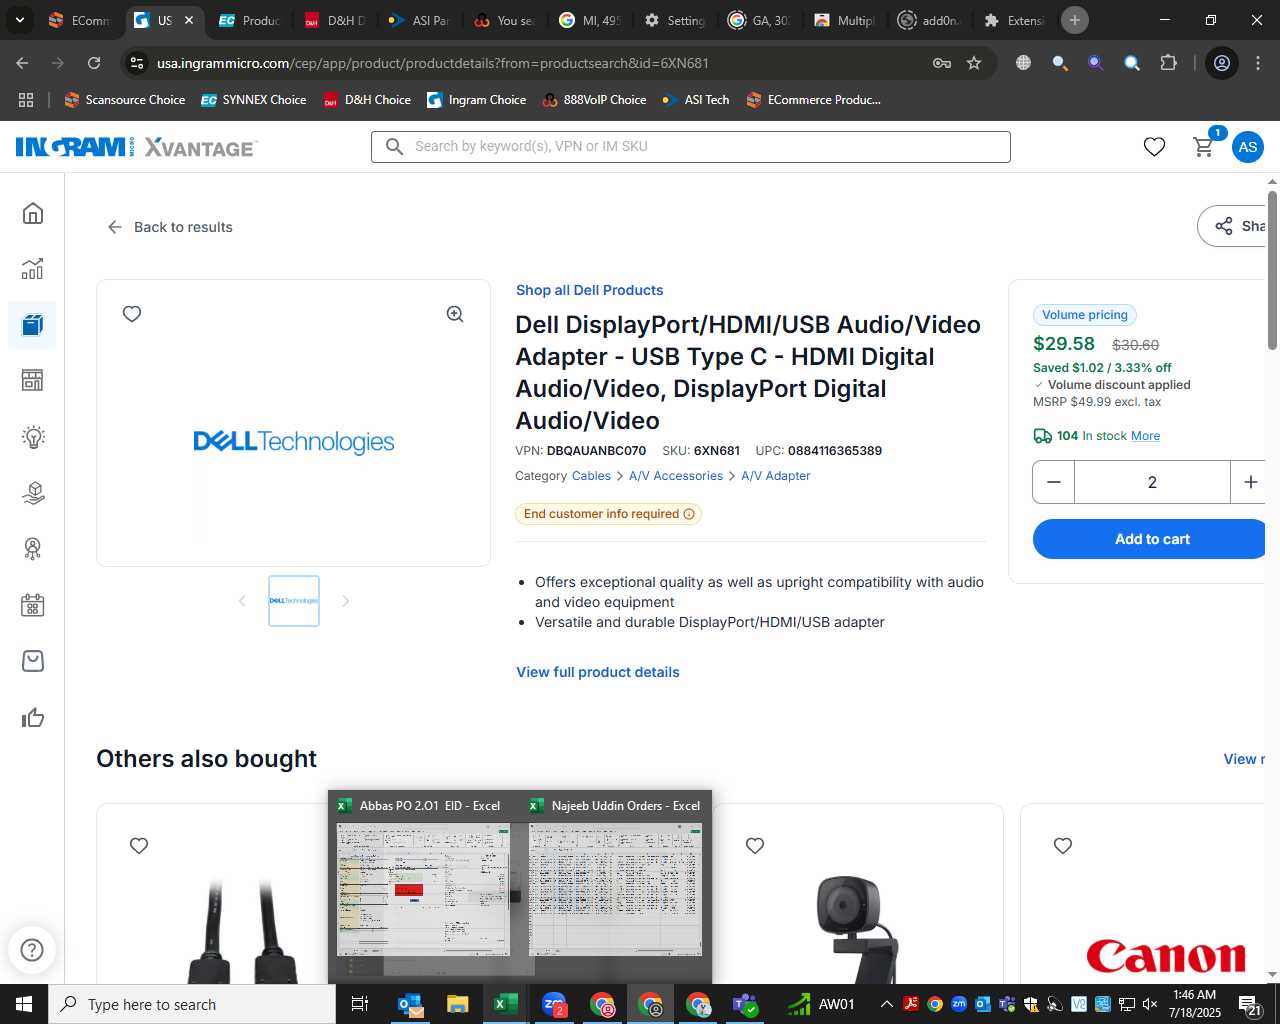Switch to the D&H browser tab
Viewport: 1280px width, 1024px height.
[335, 20]
